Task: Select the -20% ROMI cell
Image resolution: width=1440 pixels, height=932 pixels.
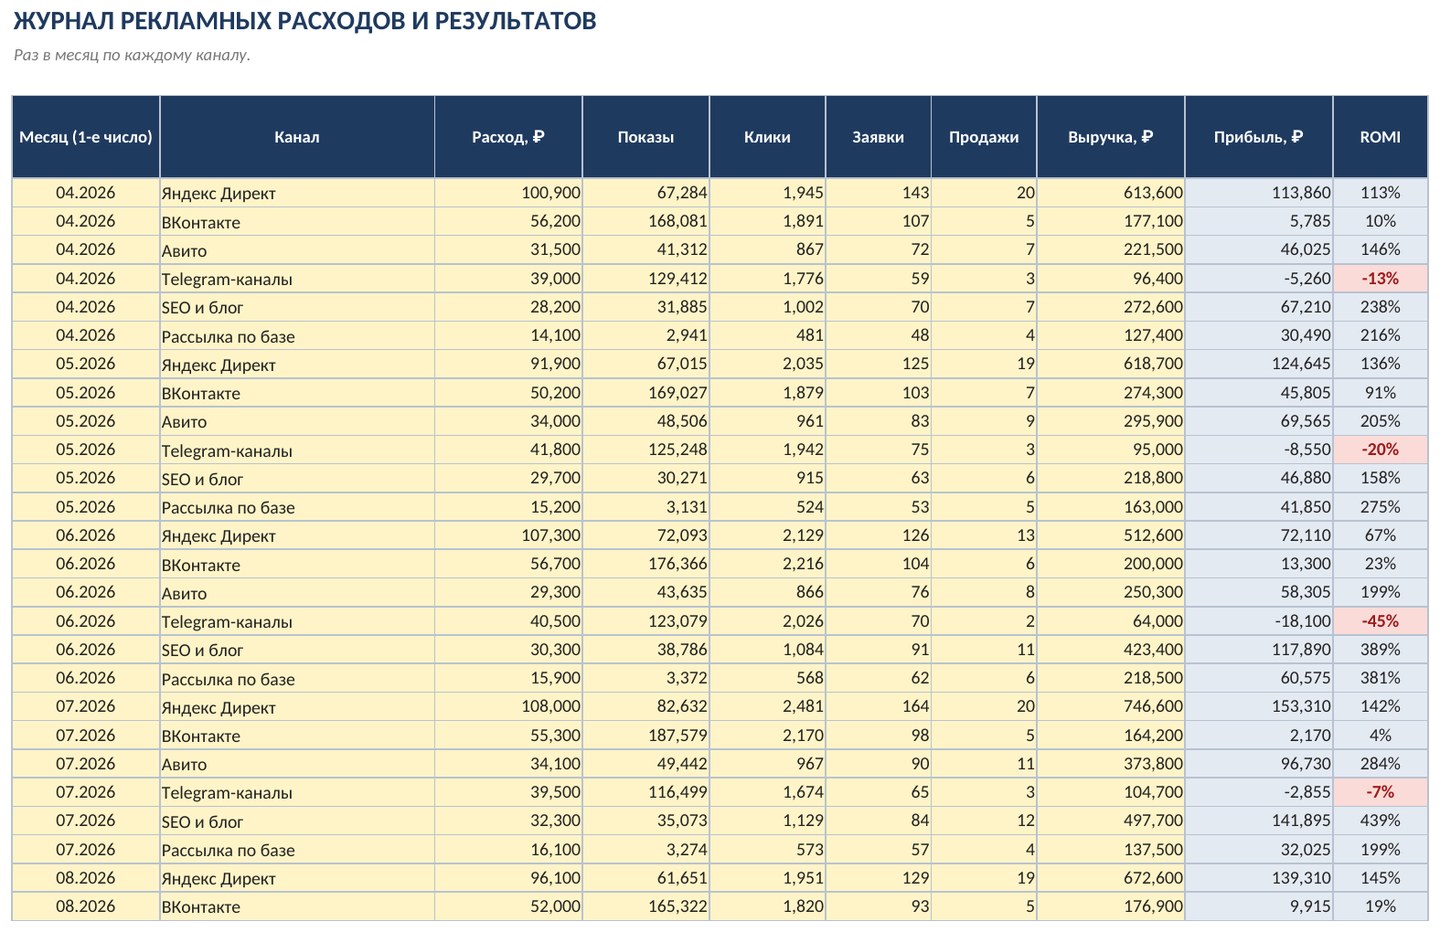Action: (1380, 450)
